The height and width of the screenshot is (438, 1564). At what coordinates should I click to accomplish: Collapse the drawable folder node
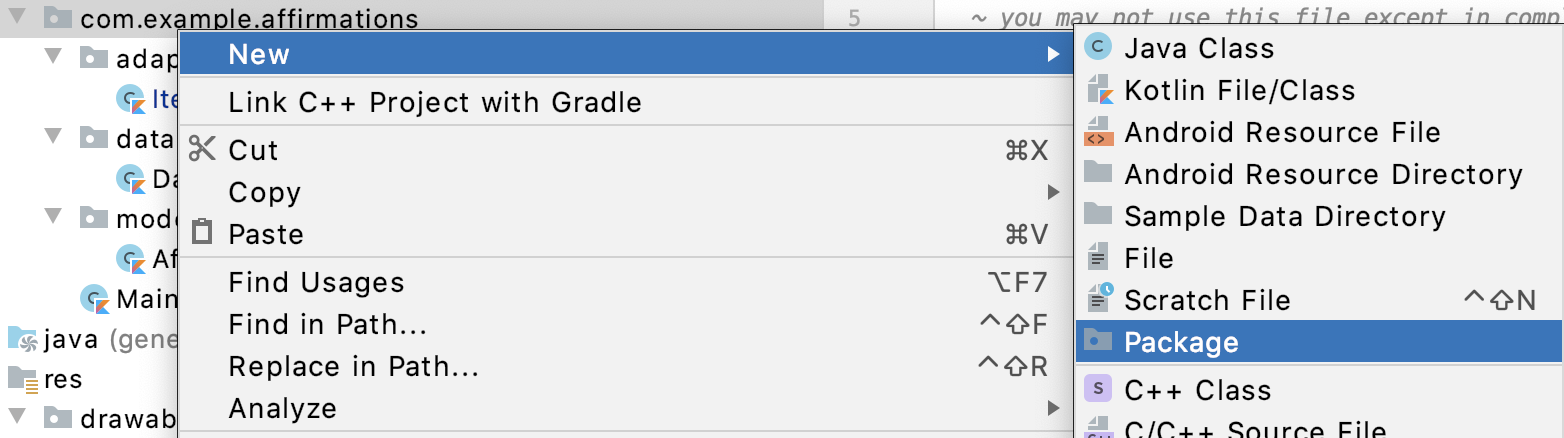click(x=17, y=417)
